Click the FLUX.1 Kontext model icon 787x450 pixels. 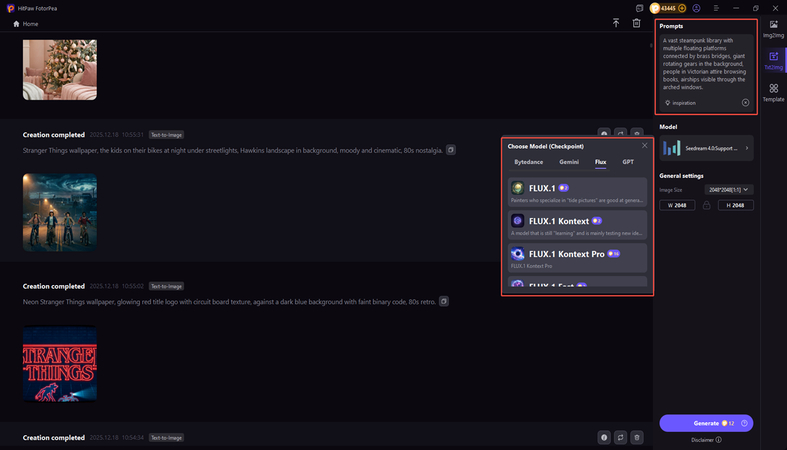[517, 221]
